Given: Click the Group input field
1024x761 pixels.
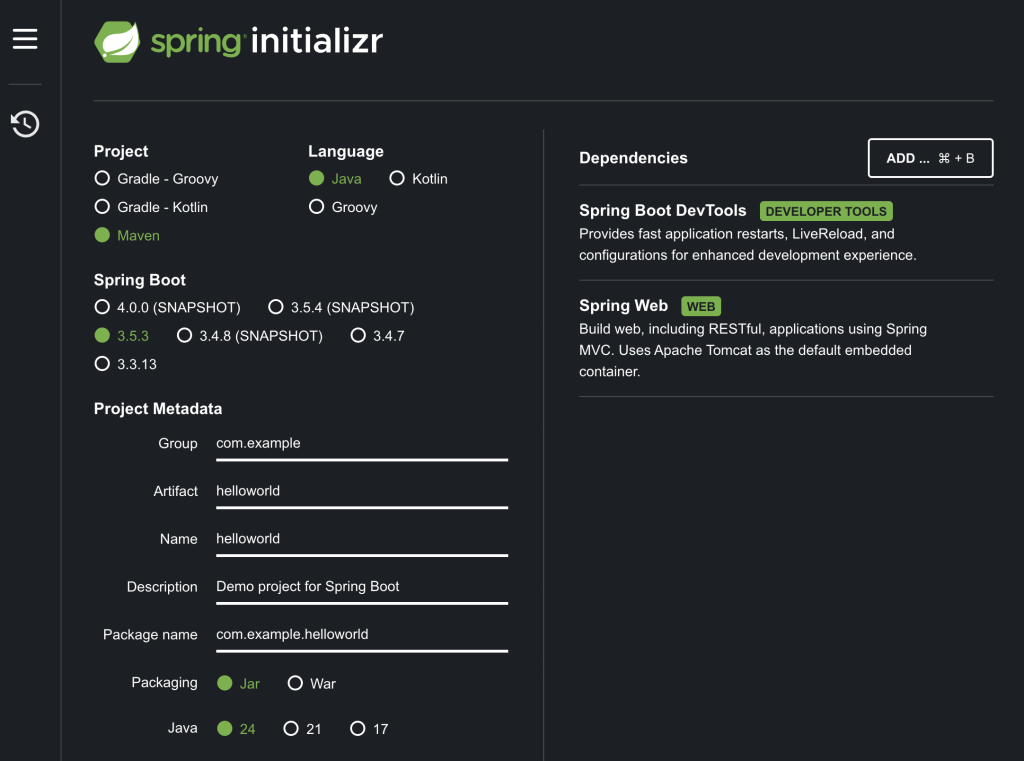Looking at the screenshot, I should click(x=362, y=444).
